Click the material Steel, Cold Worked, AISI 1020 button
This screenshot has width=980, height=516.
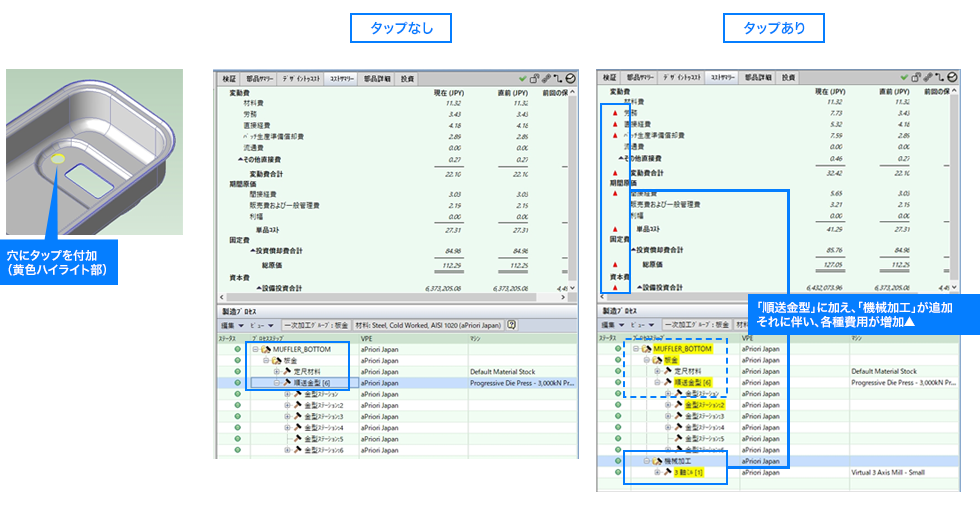click(x=430, y=325)
